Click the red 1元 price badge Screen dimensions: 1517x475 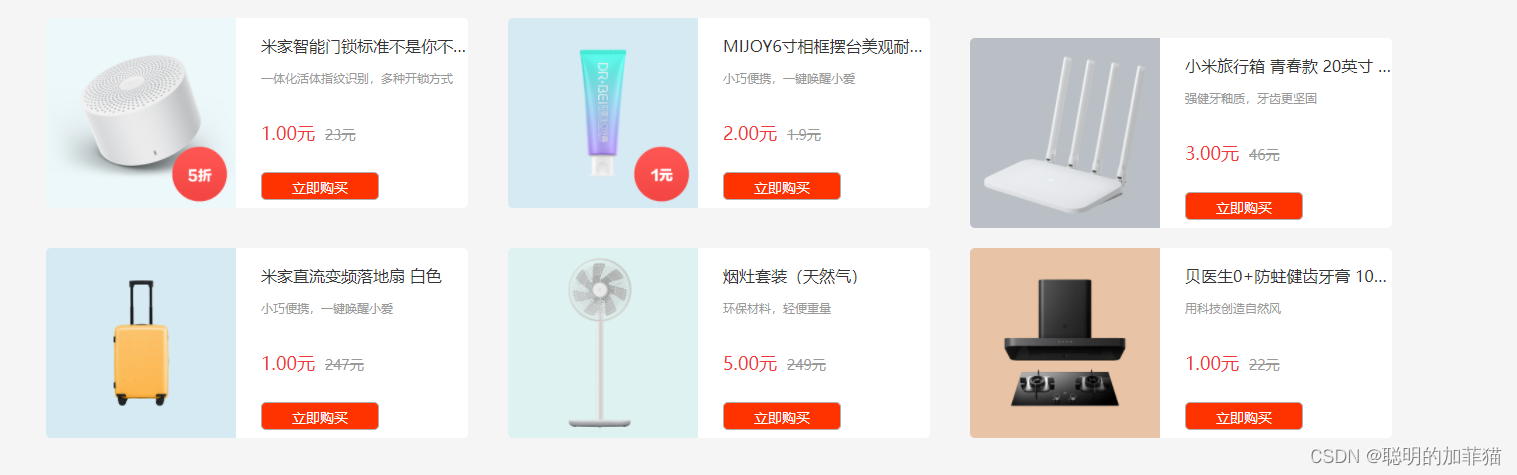point(662,175)
